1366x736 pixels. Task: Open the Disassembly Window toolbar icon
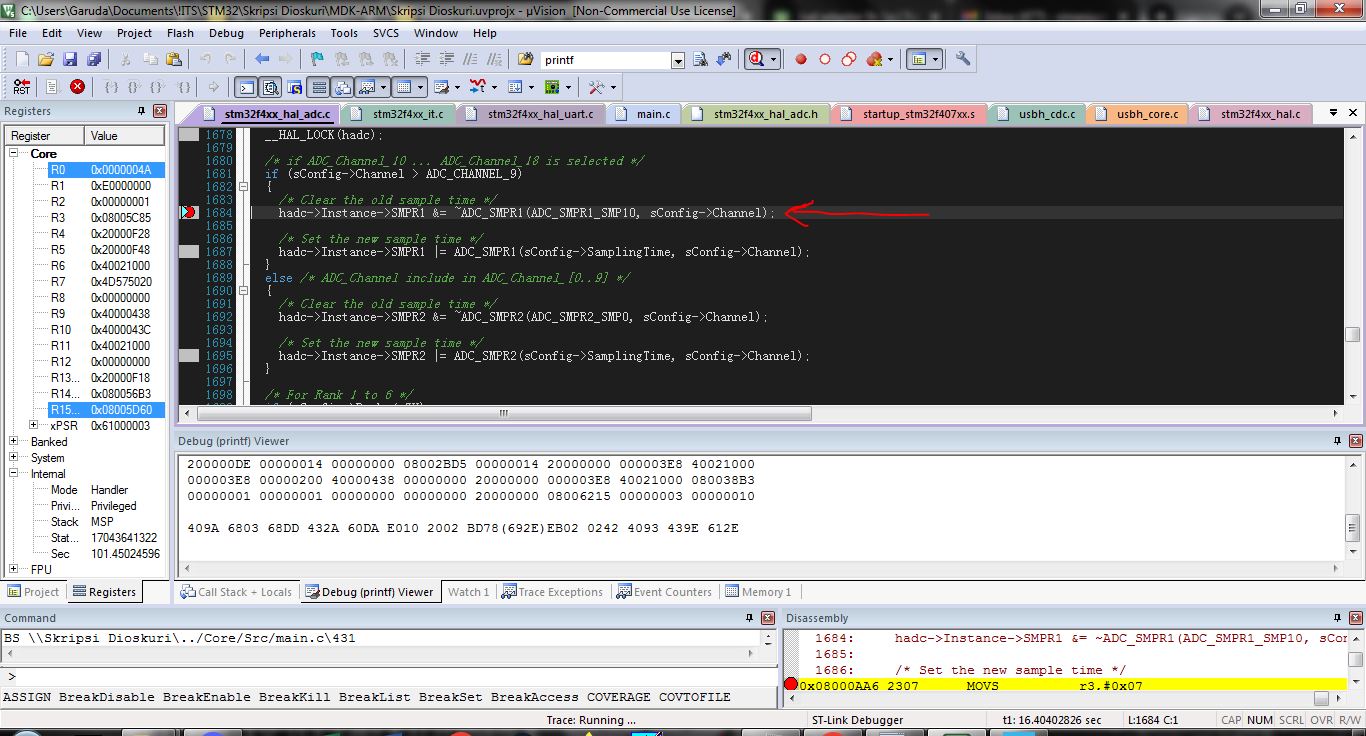click(269, 86)
